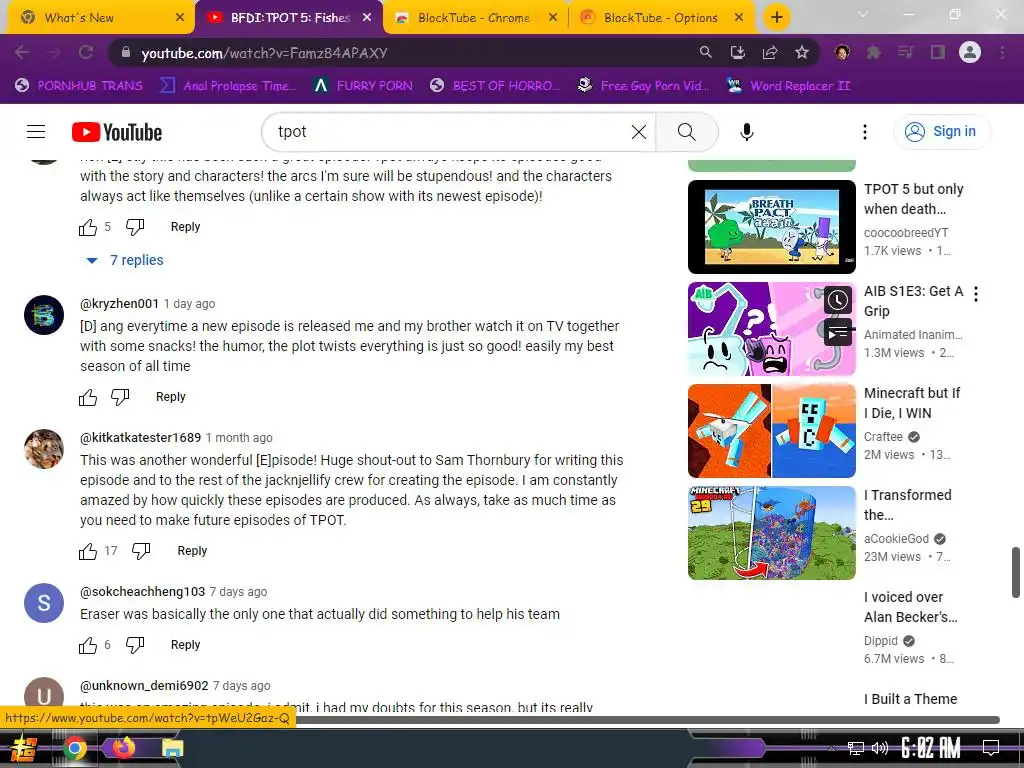Image resolution: width=1024 pixels, height=768 pixels.
Task: Clear the search box with X
Action: click(639, 132)
